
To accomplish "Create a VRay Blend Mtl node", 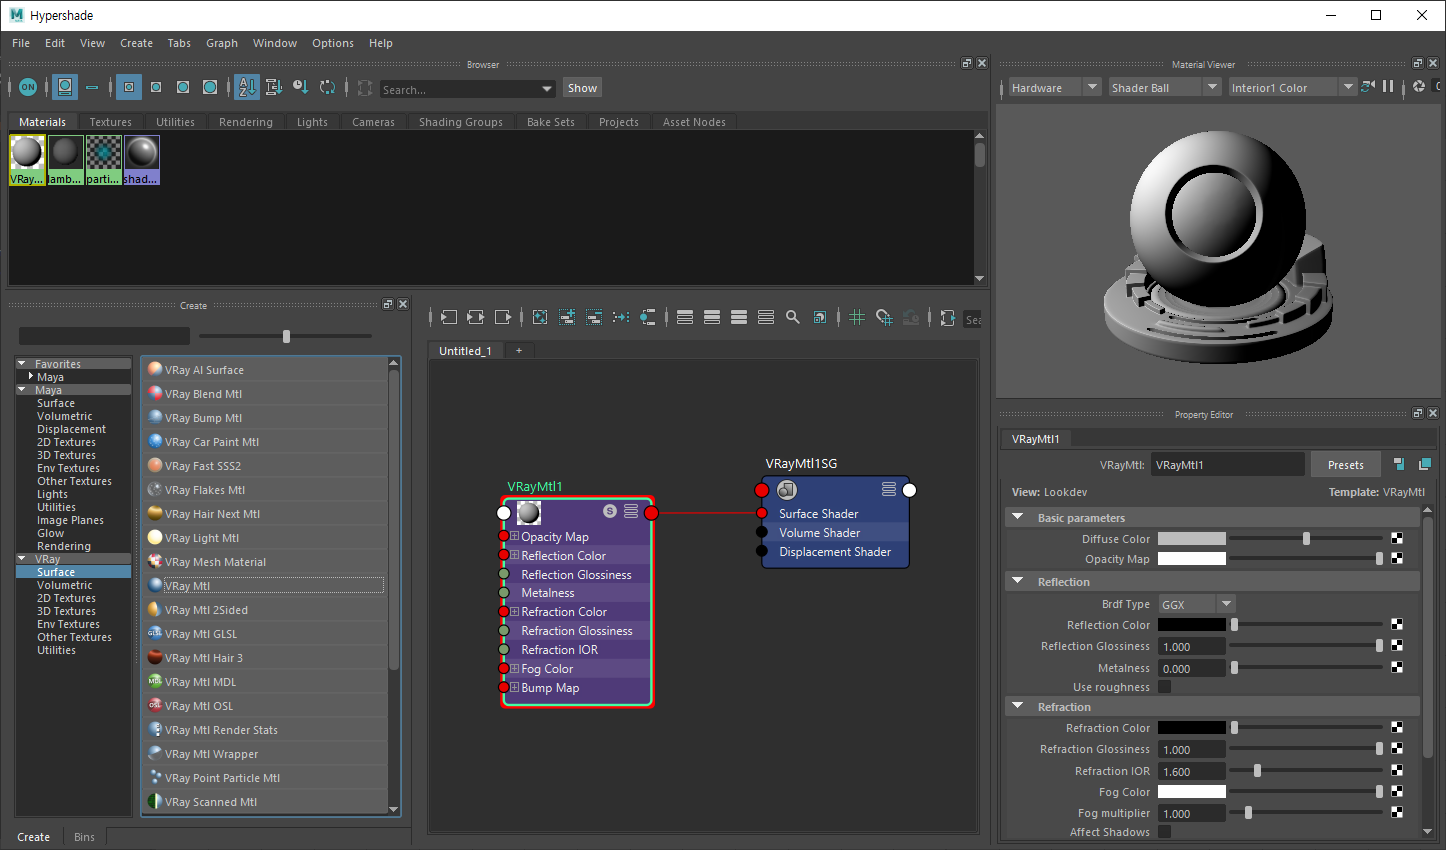I will pyautogui.click(x=264, y=394).
